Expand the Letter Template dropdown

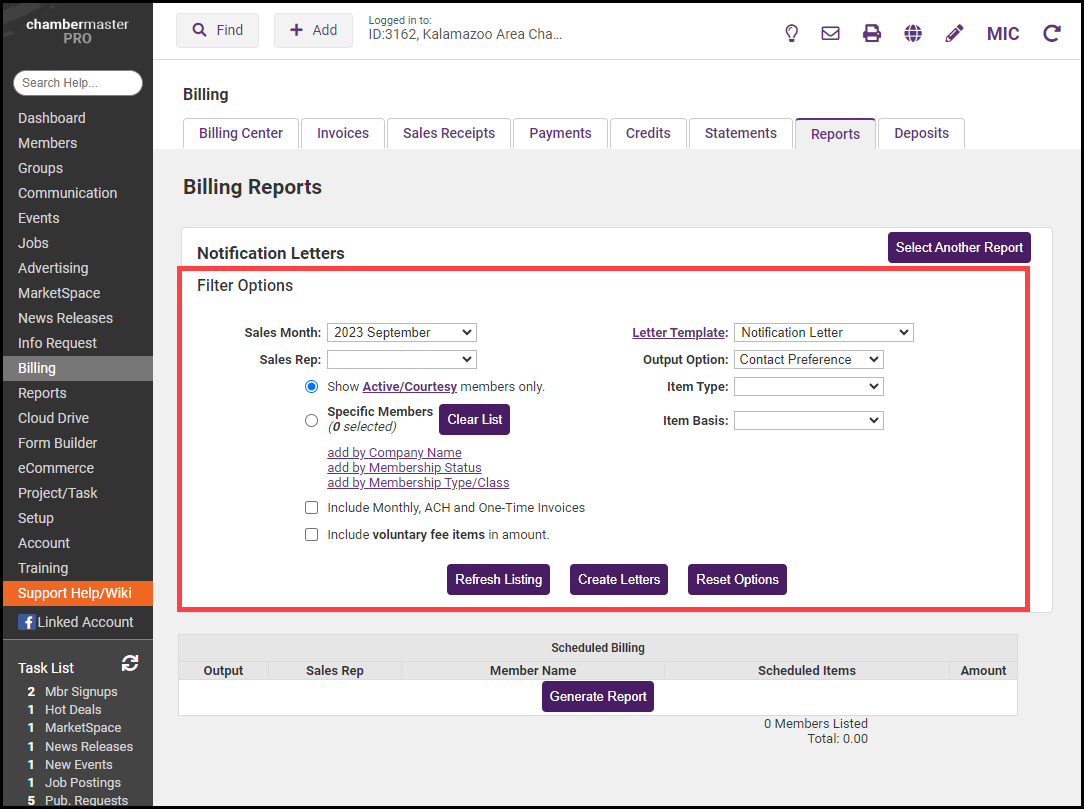click(823, 332)
